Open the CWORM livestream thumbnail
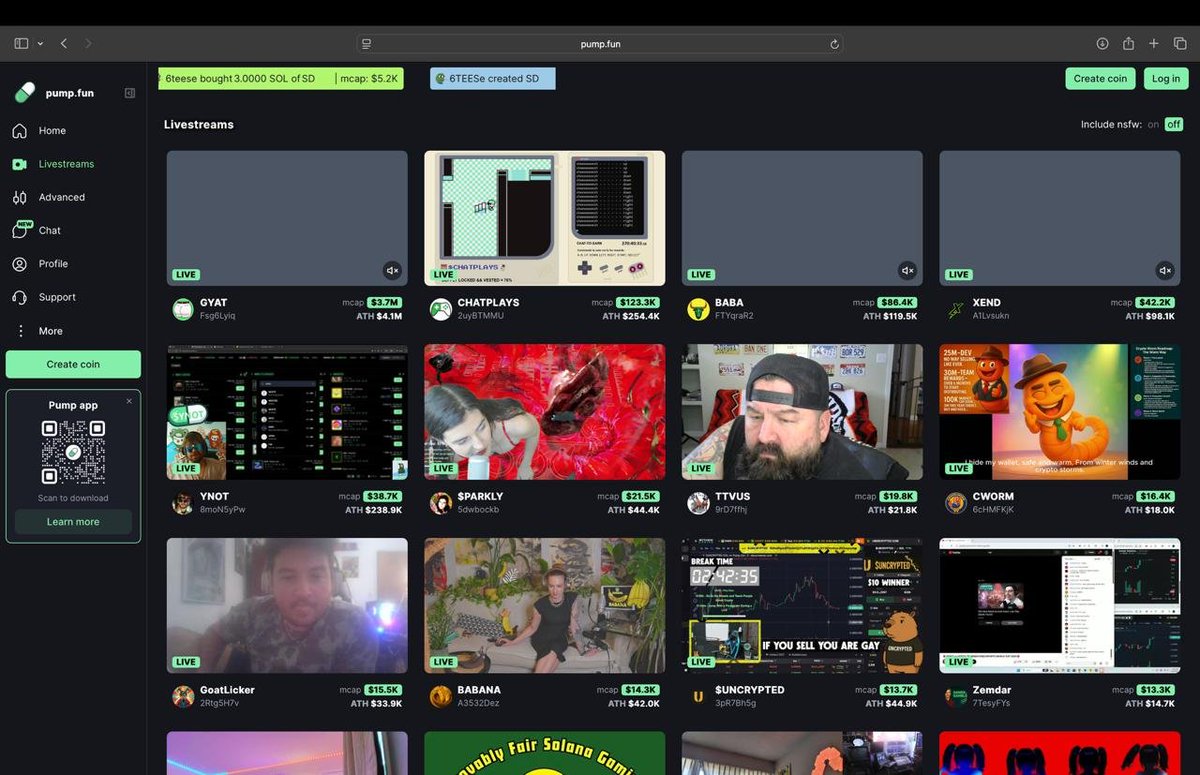This screenshot has width=1200, height=775. 1060,412
